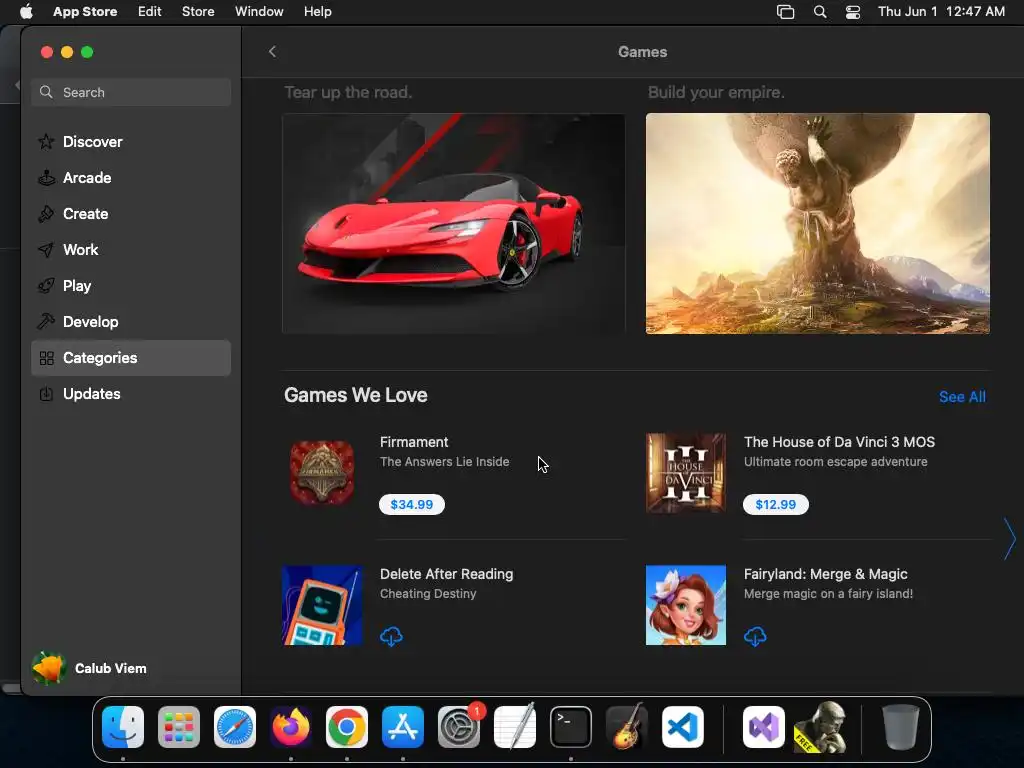Click the Calub Viem account name

(110, 668)
